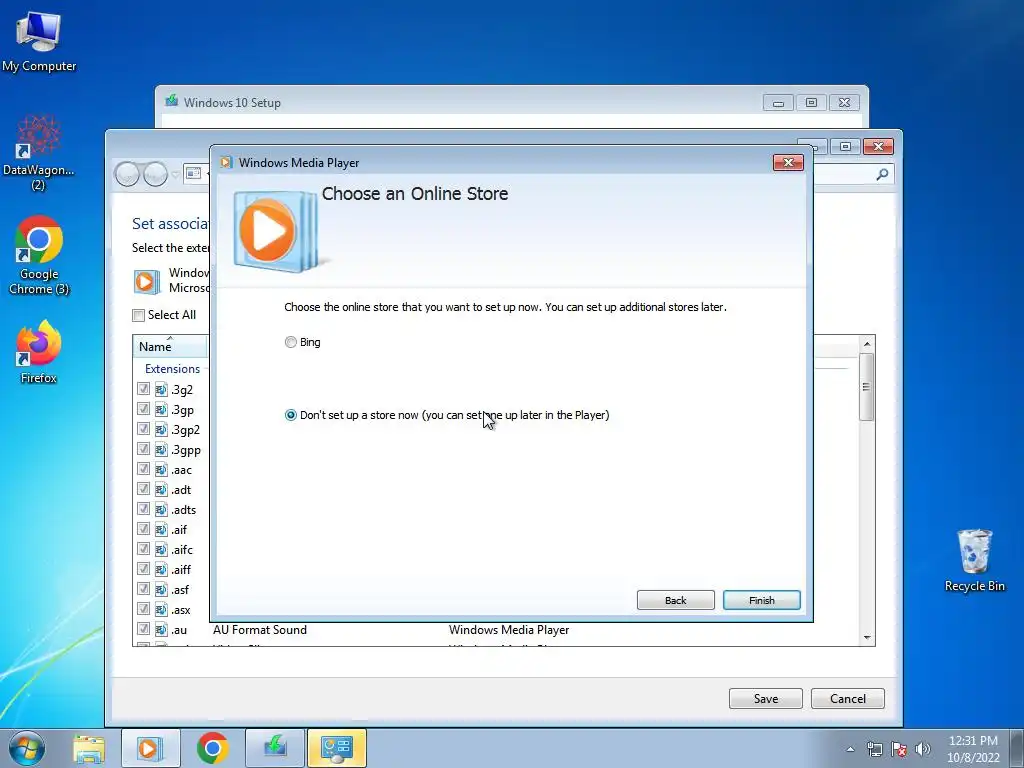Open the volume speaker tray icon

pos(922,749)
